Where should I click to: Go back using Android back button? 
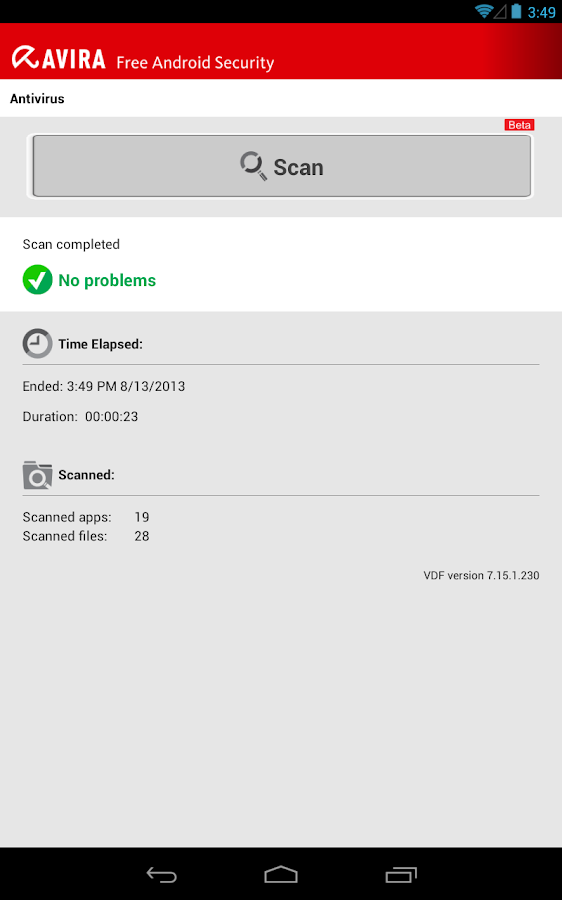[x=161, y=874]
